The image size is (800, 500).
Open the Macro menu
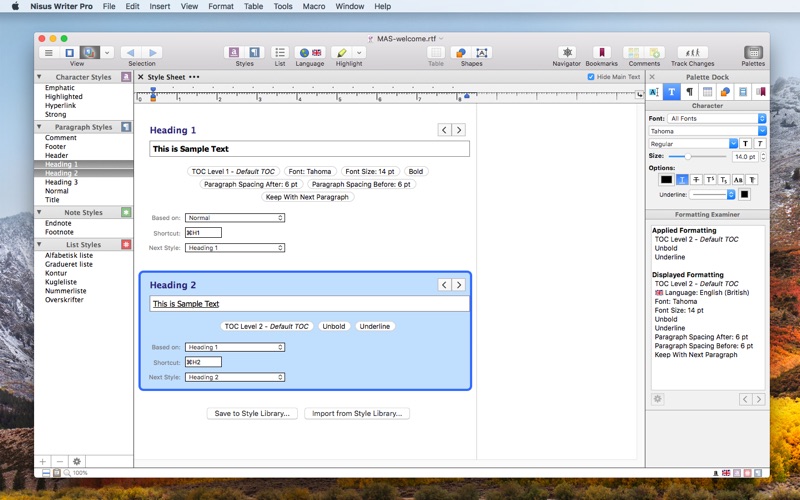click(x=314, y=7)
